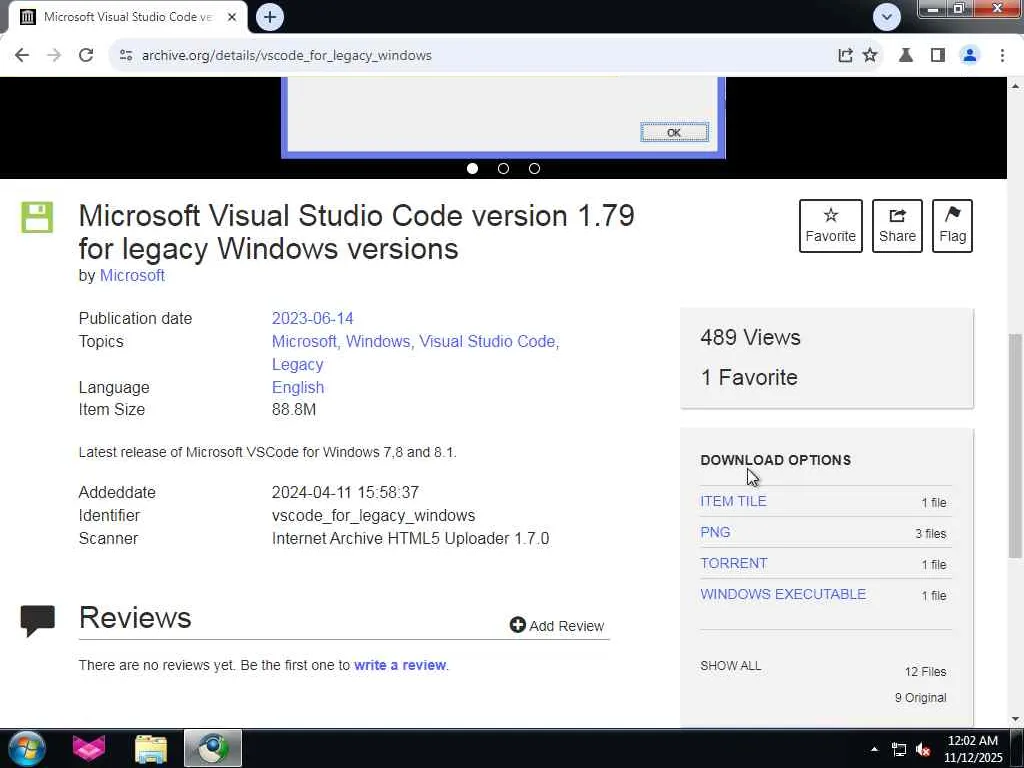Open a new tab with the plus button
Image resolution: width=1024 pixels, height=768 pixels.
pos(270,17)
